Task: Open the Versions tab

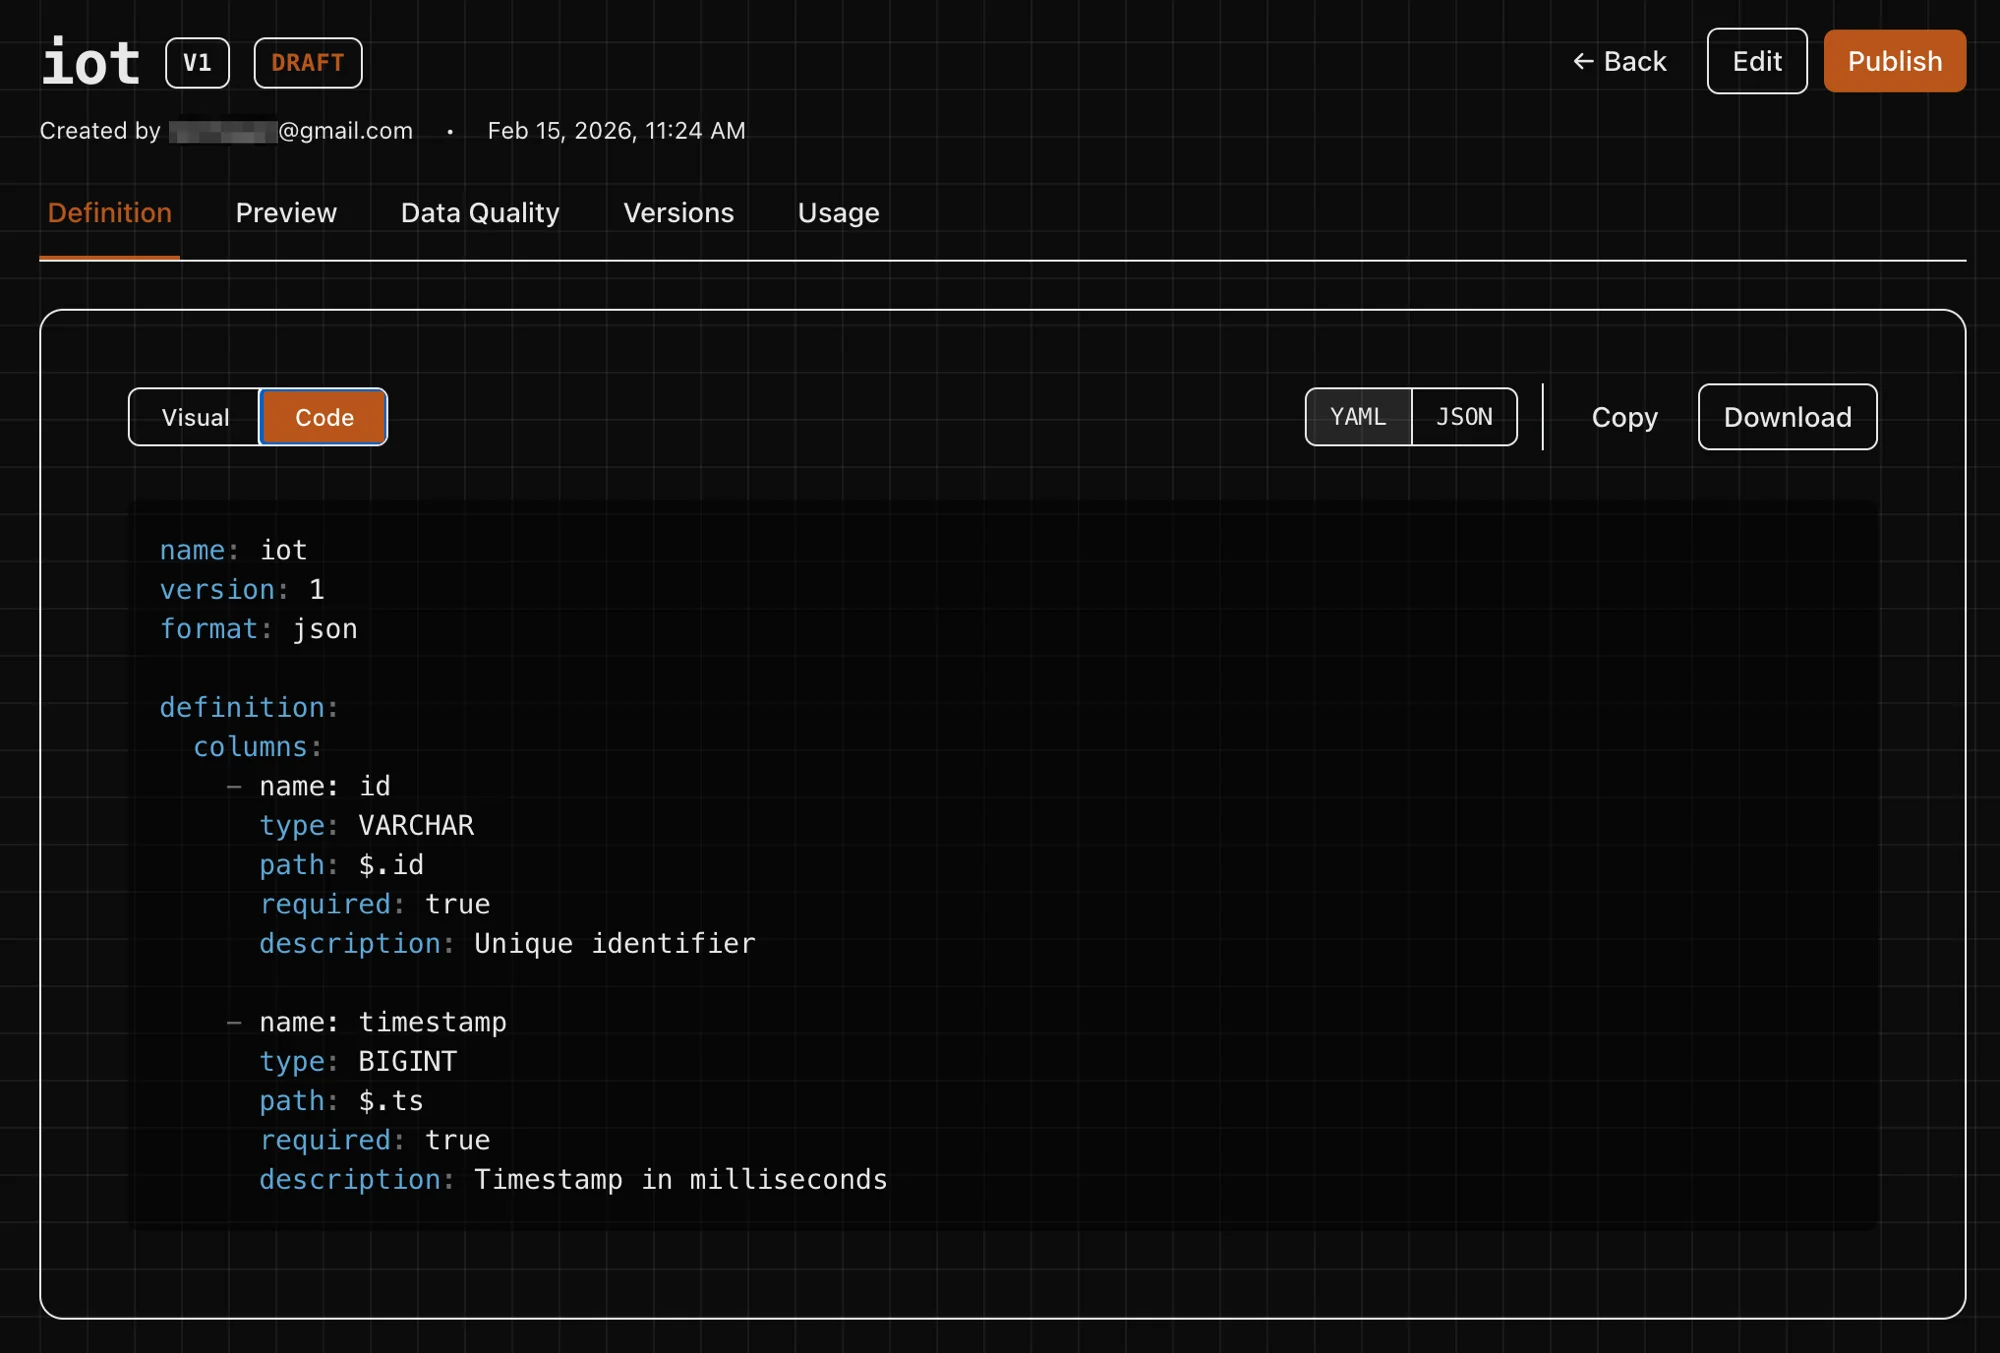Action: (x=678, y=212)
